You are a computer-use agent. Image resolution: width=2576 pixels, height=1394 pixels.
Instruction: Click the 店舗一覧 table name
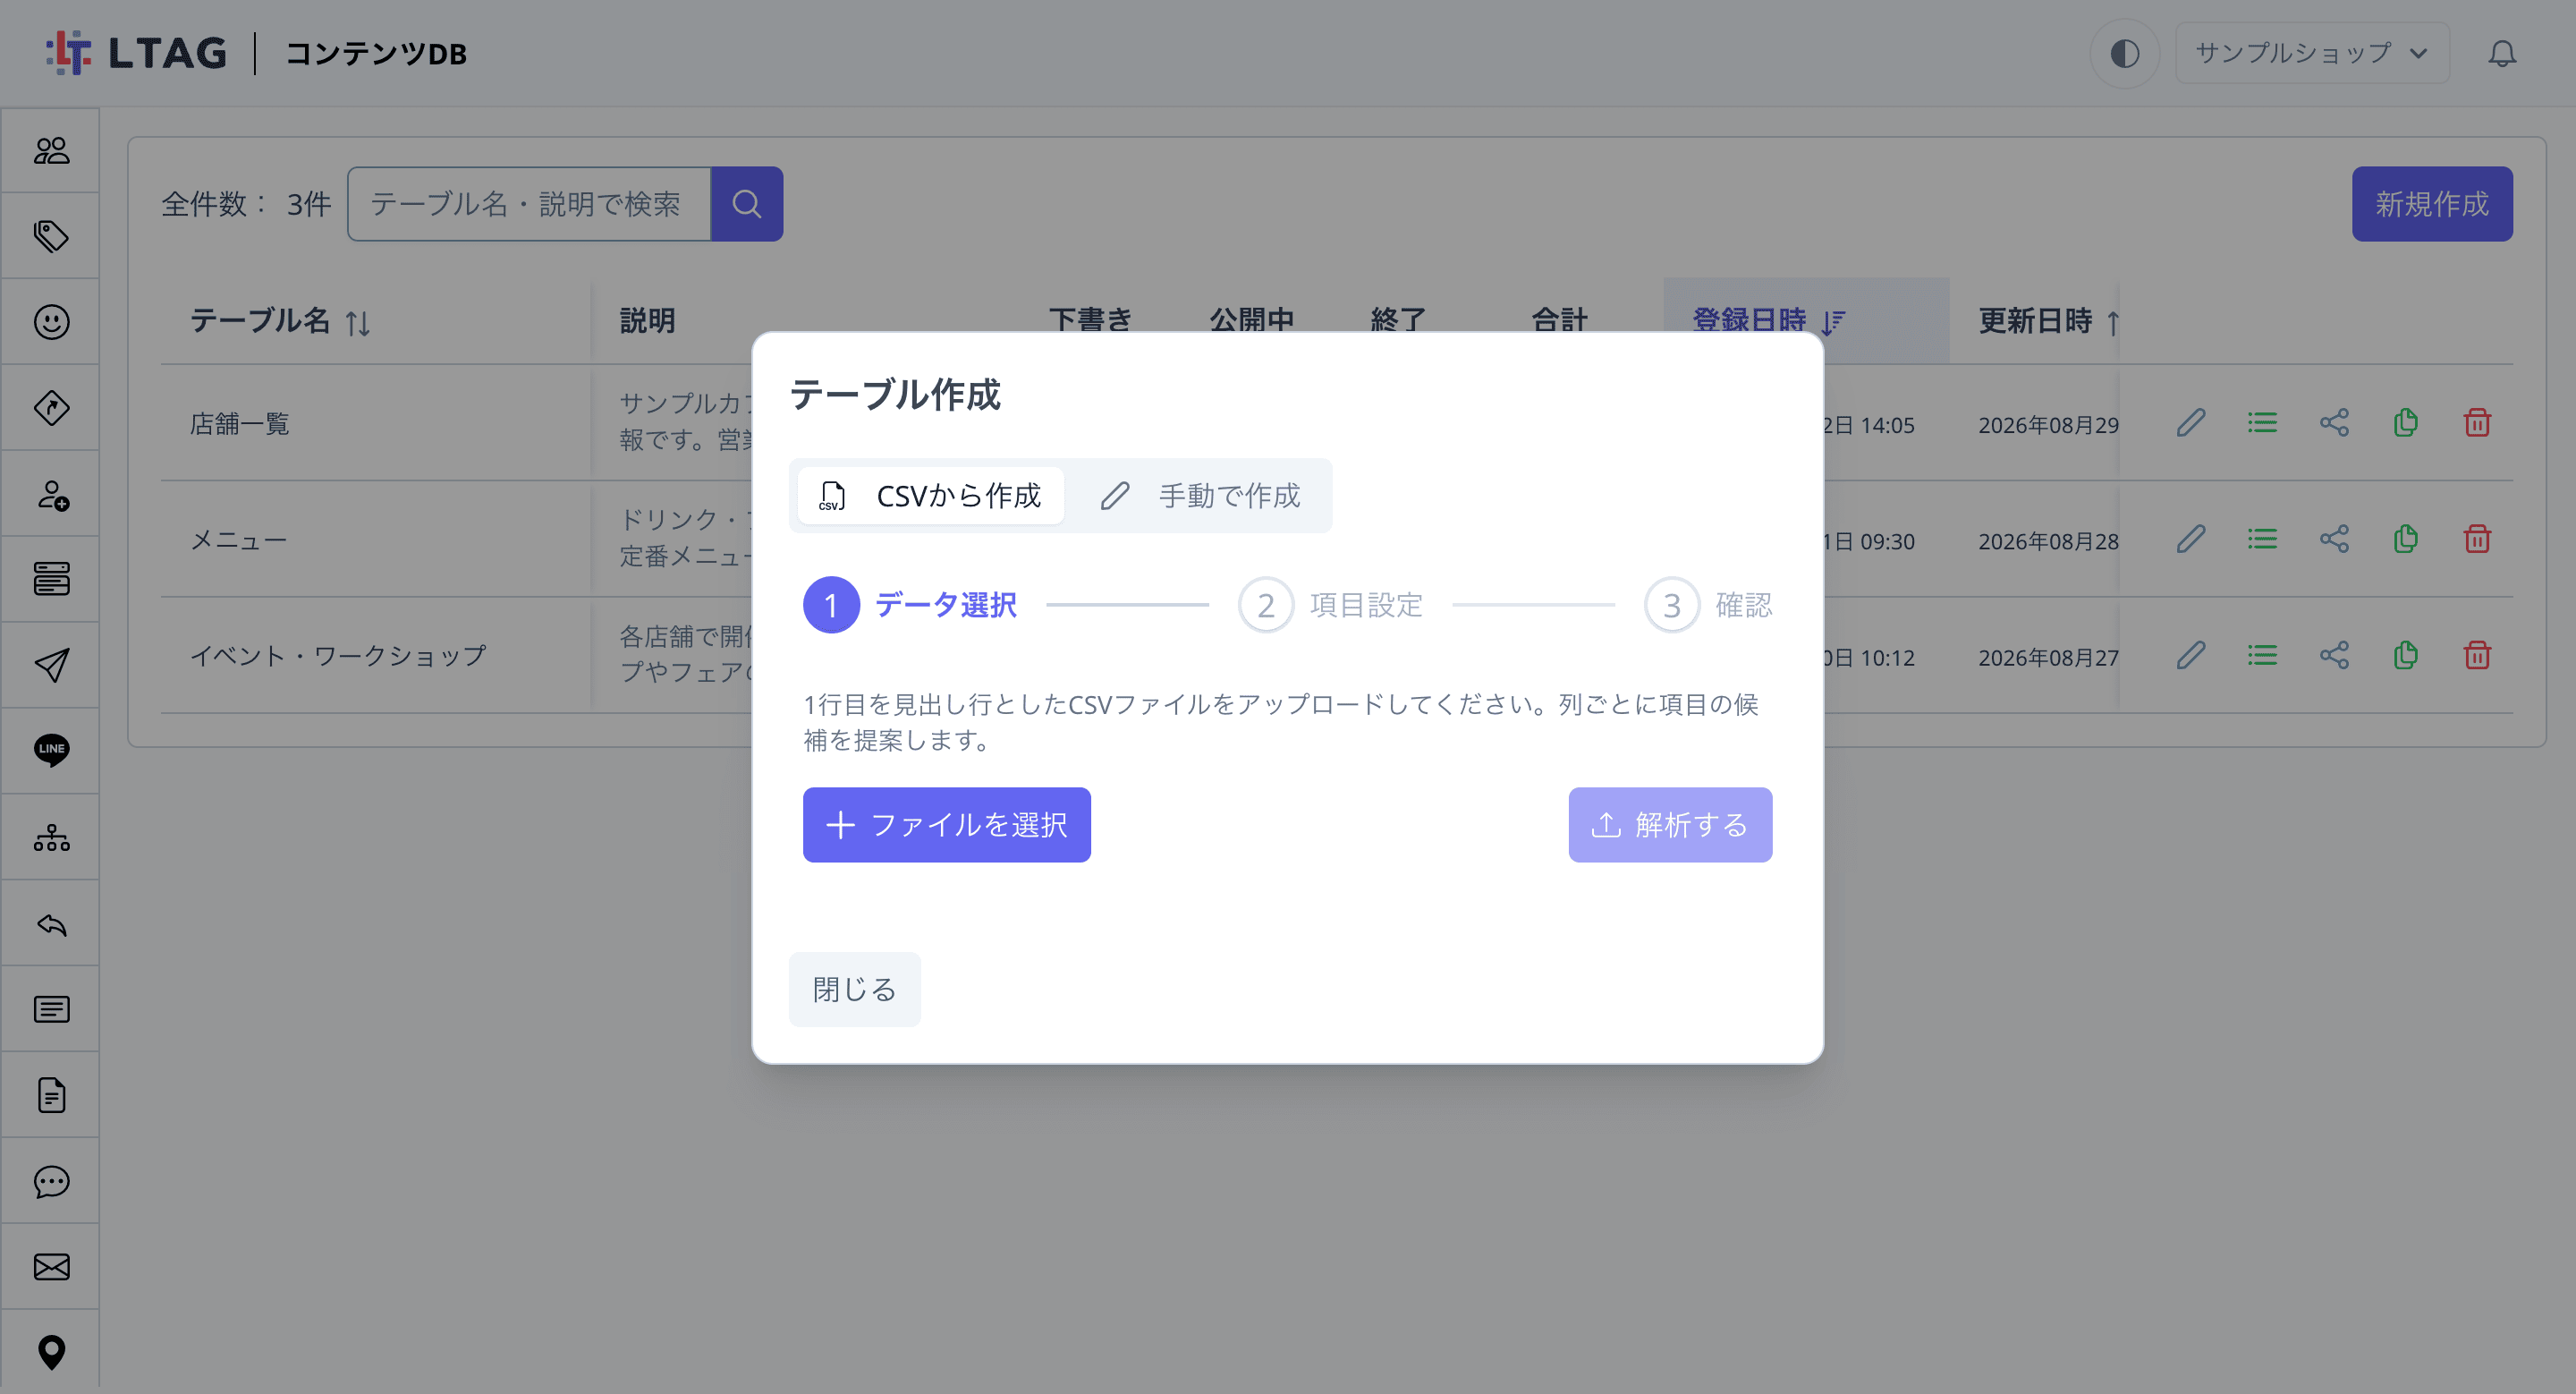click(240, 424)
